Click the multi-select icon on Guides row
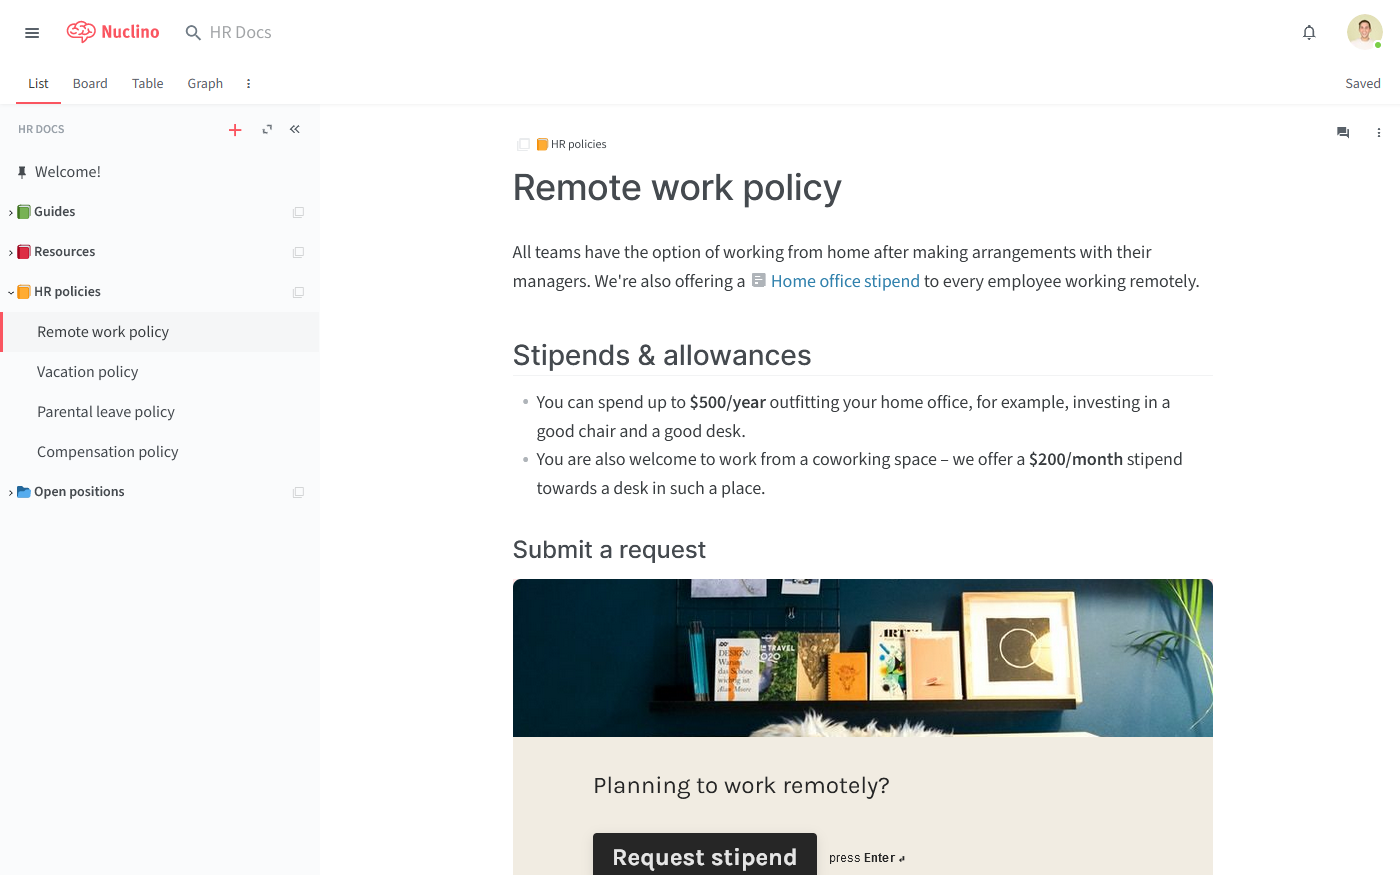Viewport: 1400px width, 875px height. tap(298, 212)
